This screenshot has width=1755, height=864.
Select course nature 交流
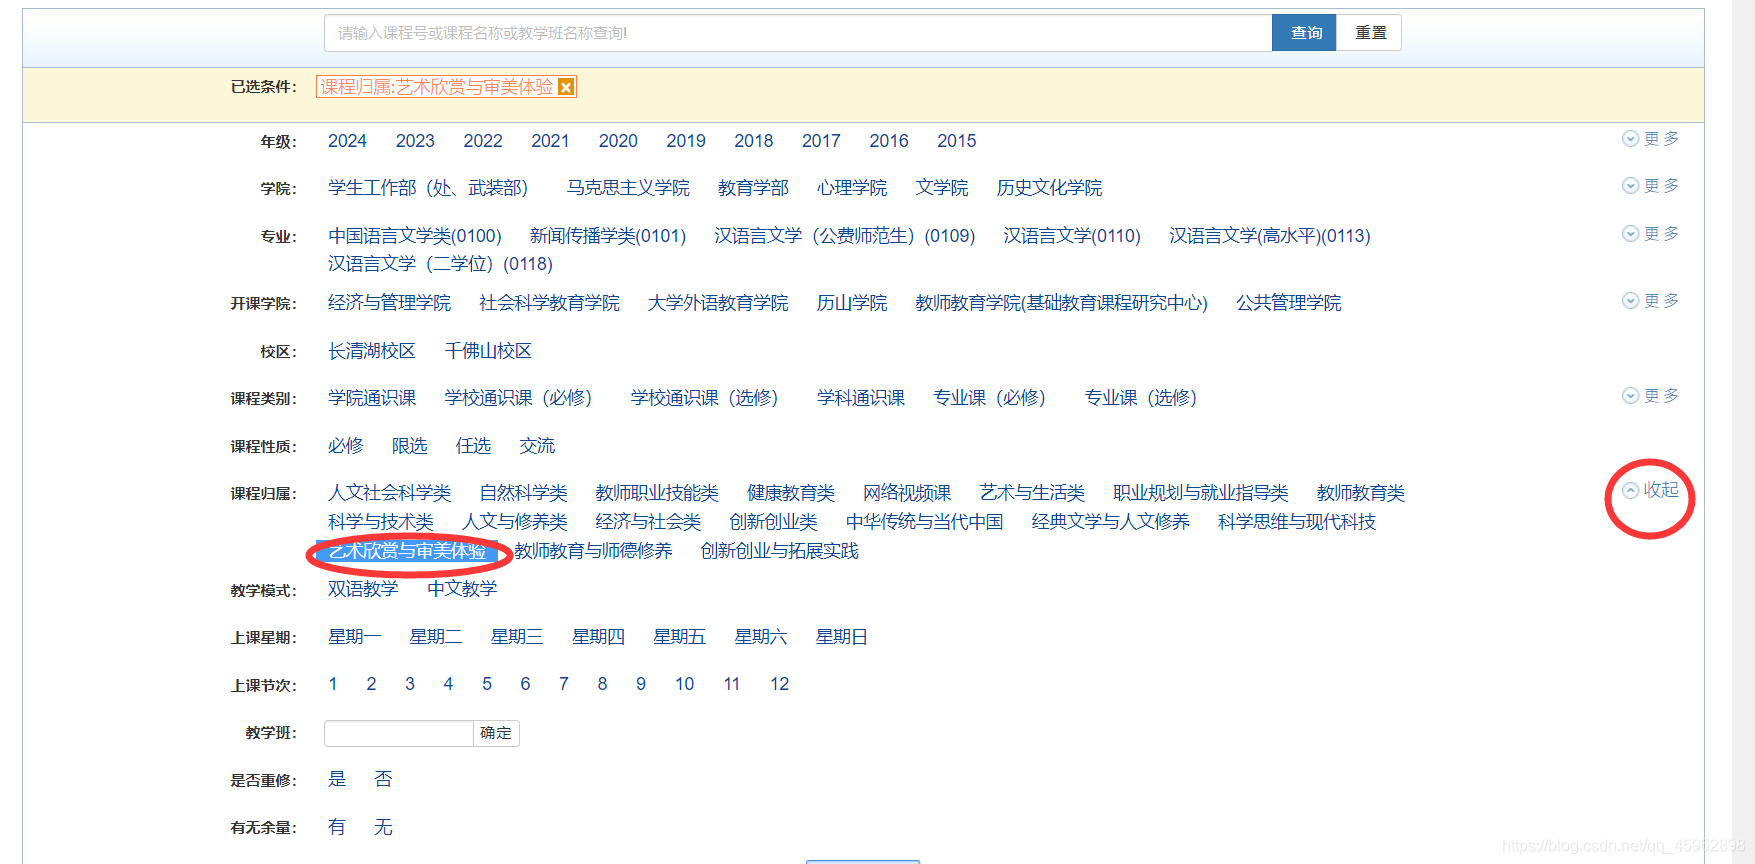click(537, 446)
